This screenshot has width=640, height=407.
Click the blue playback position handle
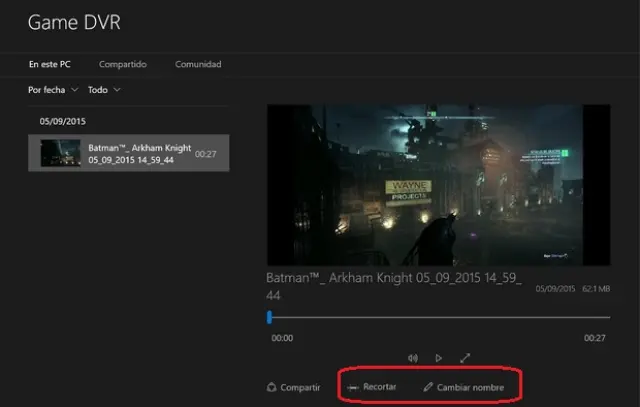pyautogui.click(x=269, y=317)
